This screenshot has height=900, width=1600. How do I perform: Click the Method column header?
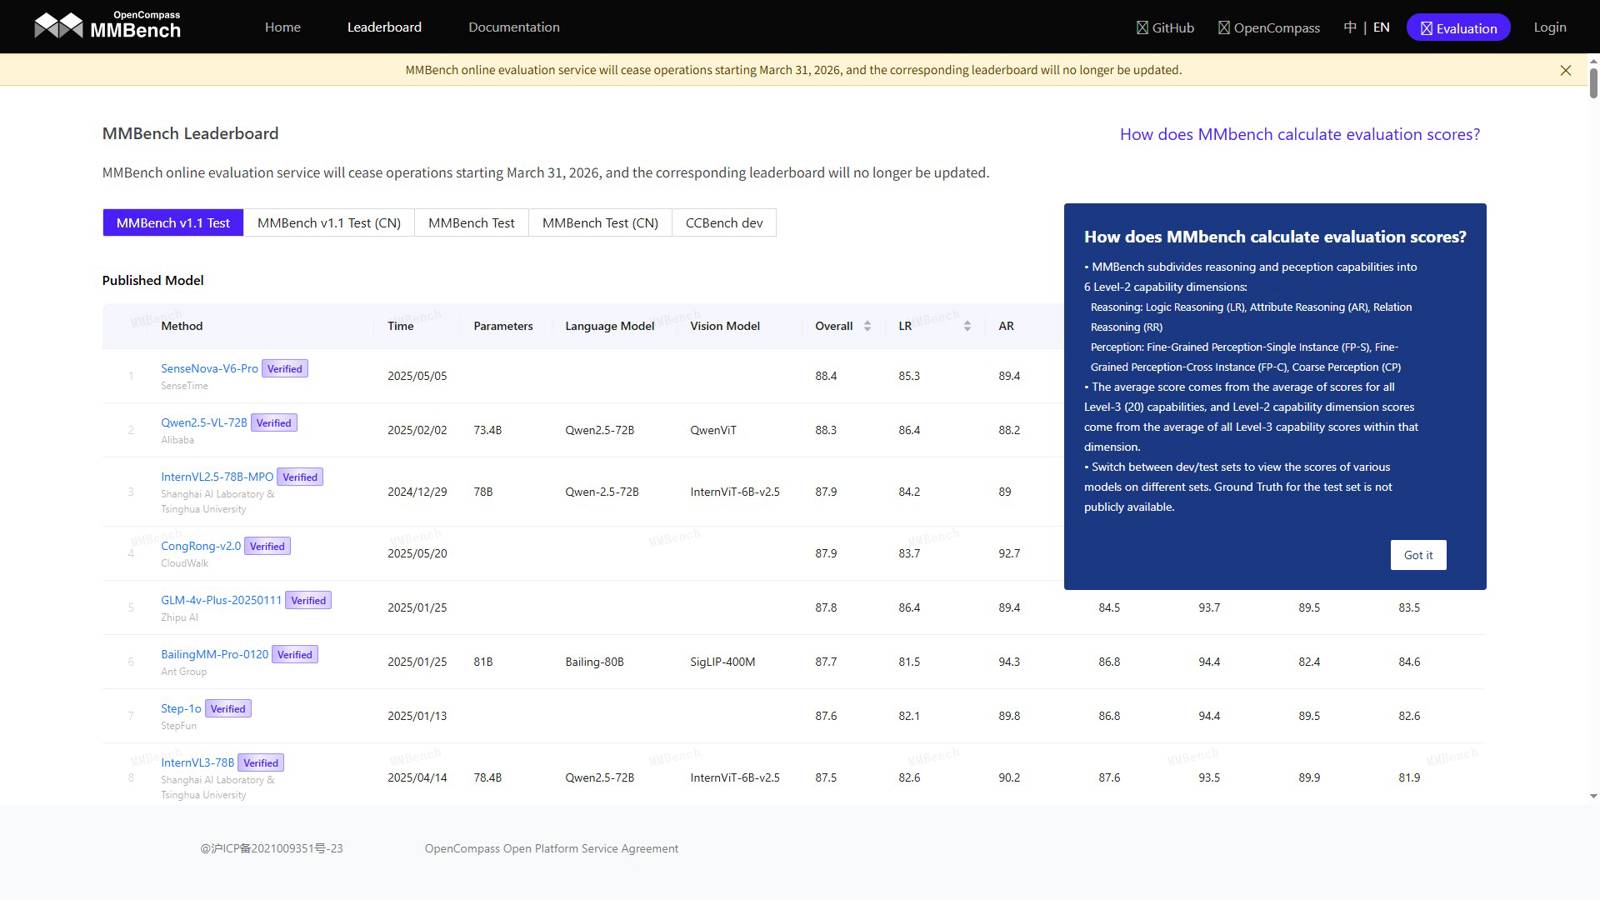(x=182, y=326)
